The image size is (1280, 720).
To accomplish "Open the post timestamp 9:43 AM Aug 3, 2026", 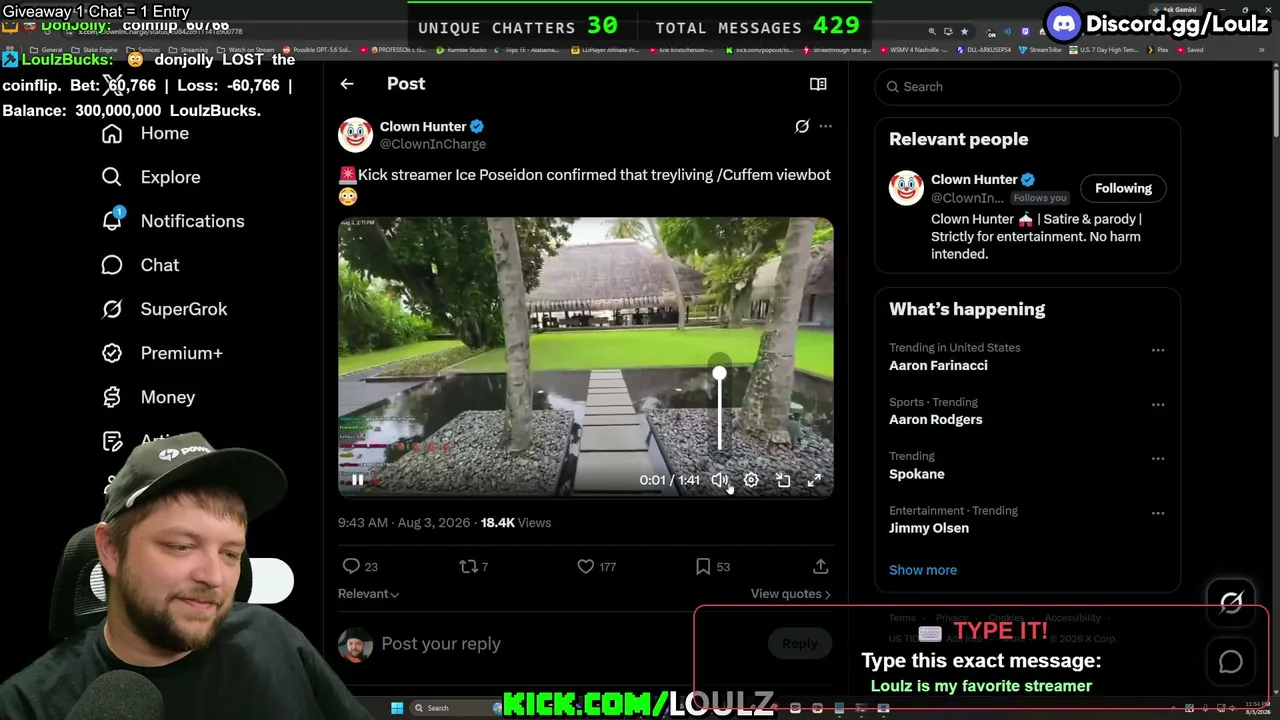I will tap(404, 523).
